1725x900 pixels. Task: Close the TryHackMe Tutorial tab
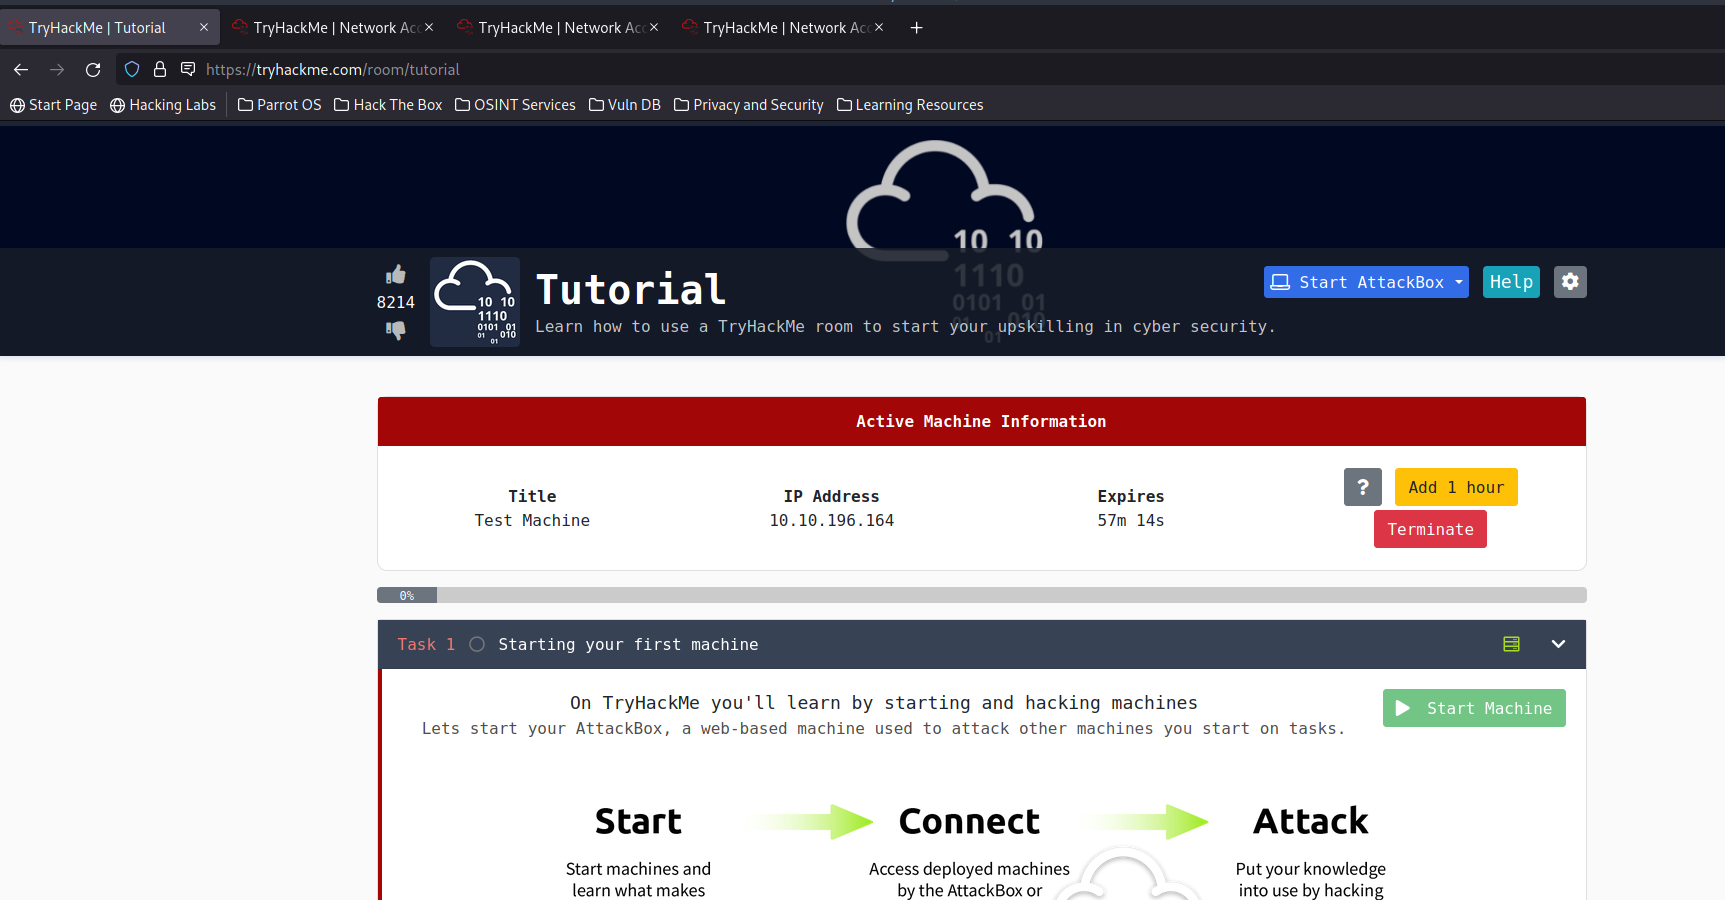[204, 27]
